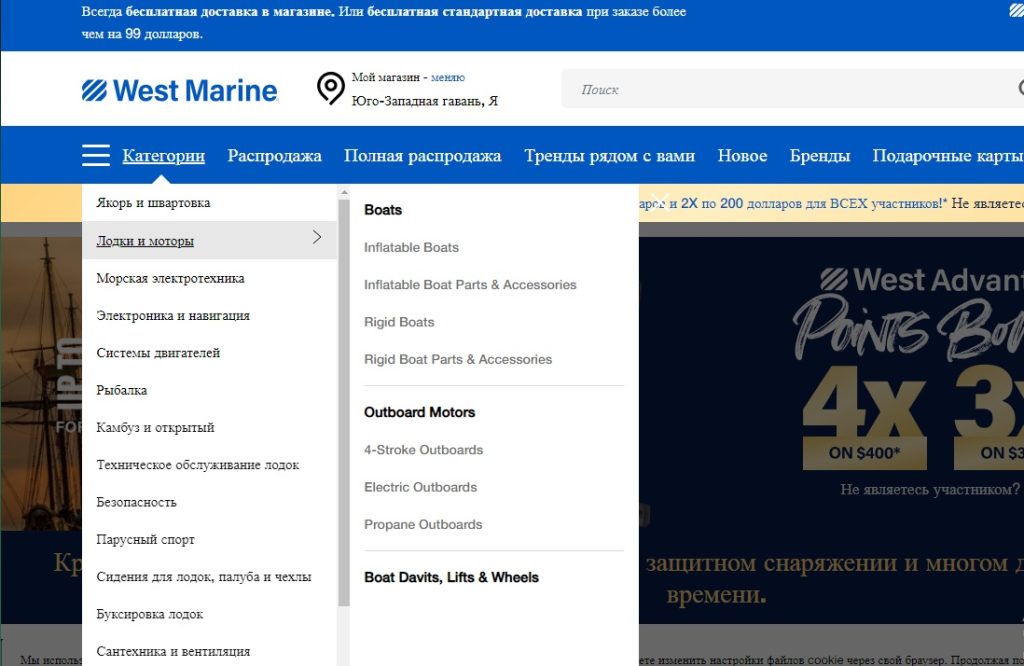This screenshot has width=1024, height=666.
Task: Select Лодки и моторы category
Action: click(x=145, y=241)
